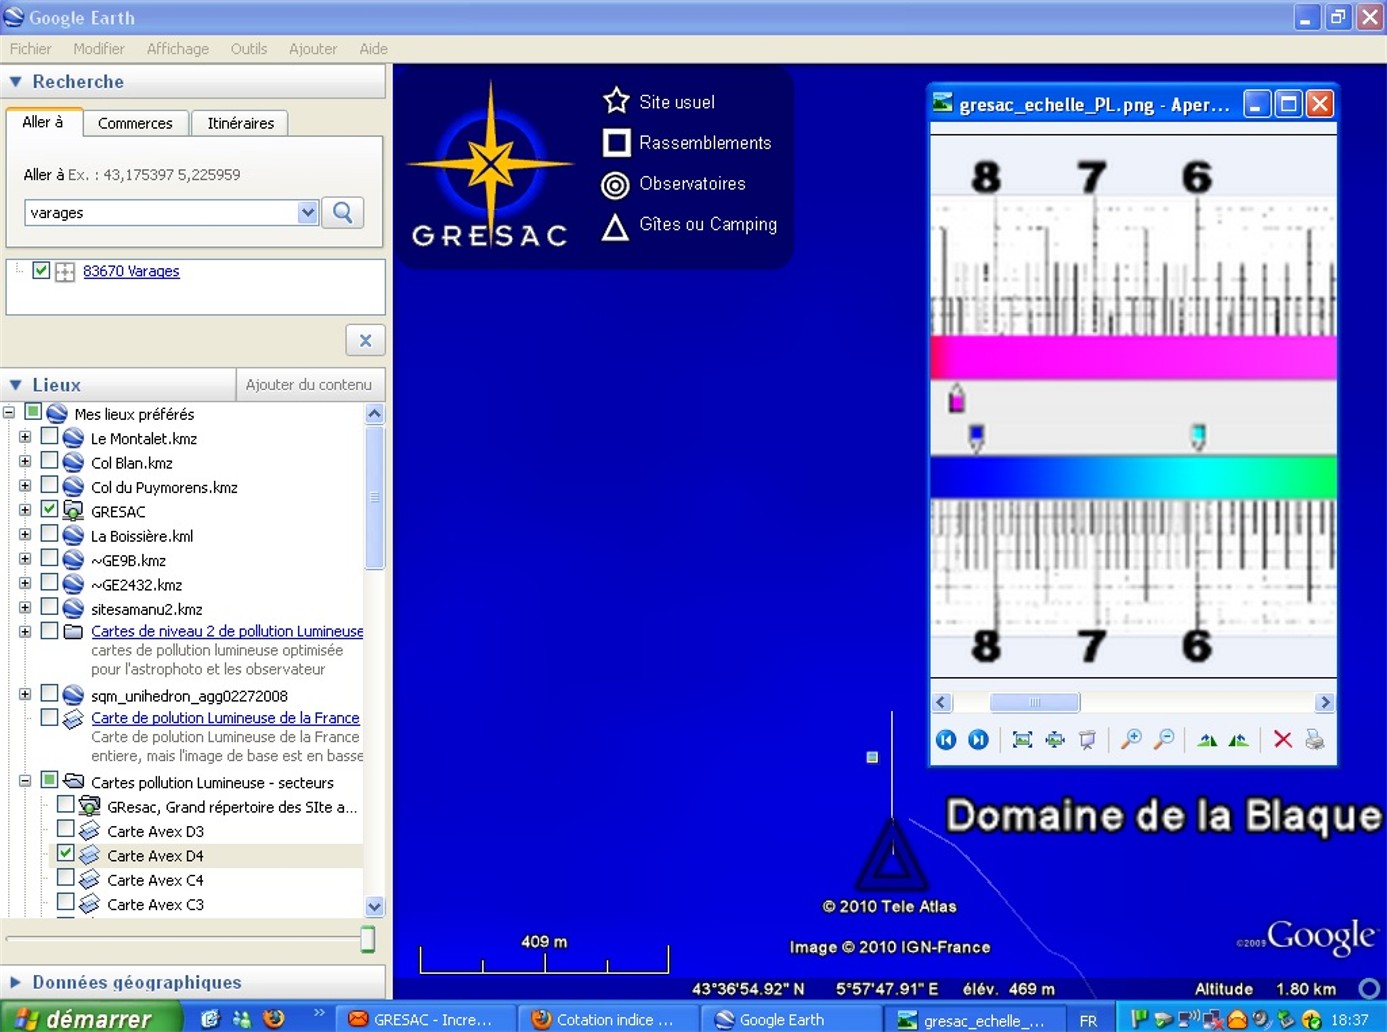This screenshot has width=1387, height=1032.
Task: Open the search history dropdown arrow
Action: pos(308,212)
